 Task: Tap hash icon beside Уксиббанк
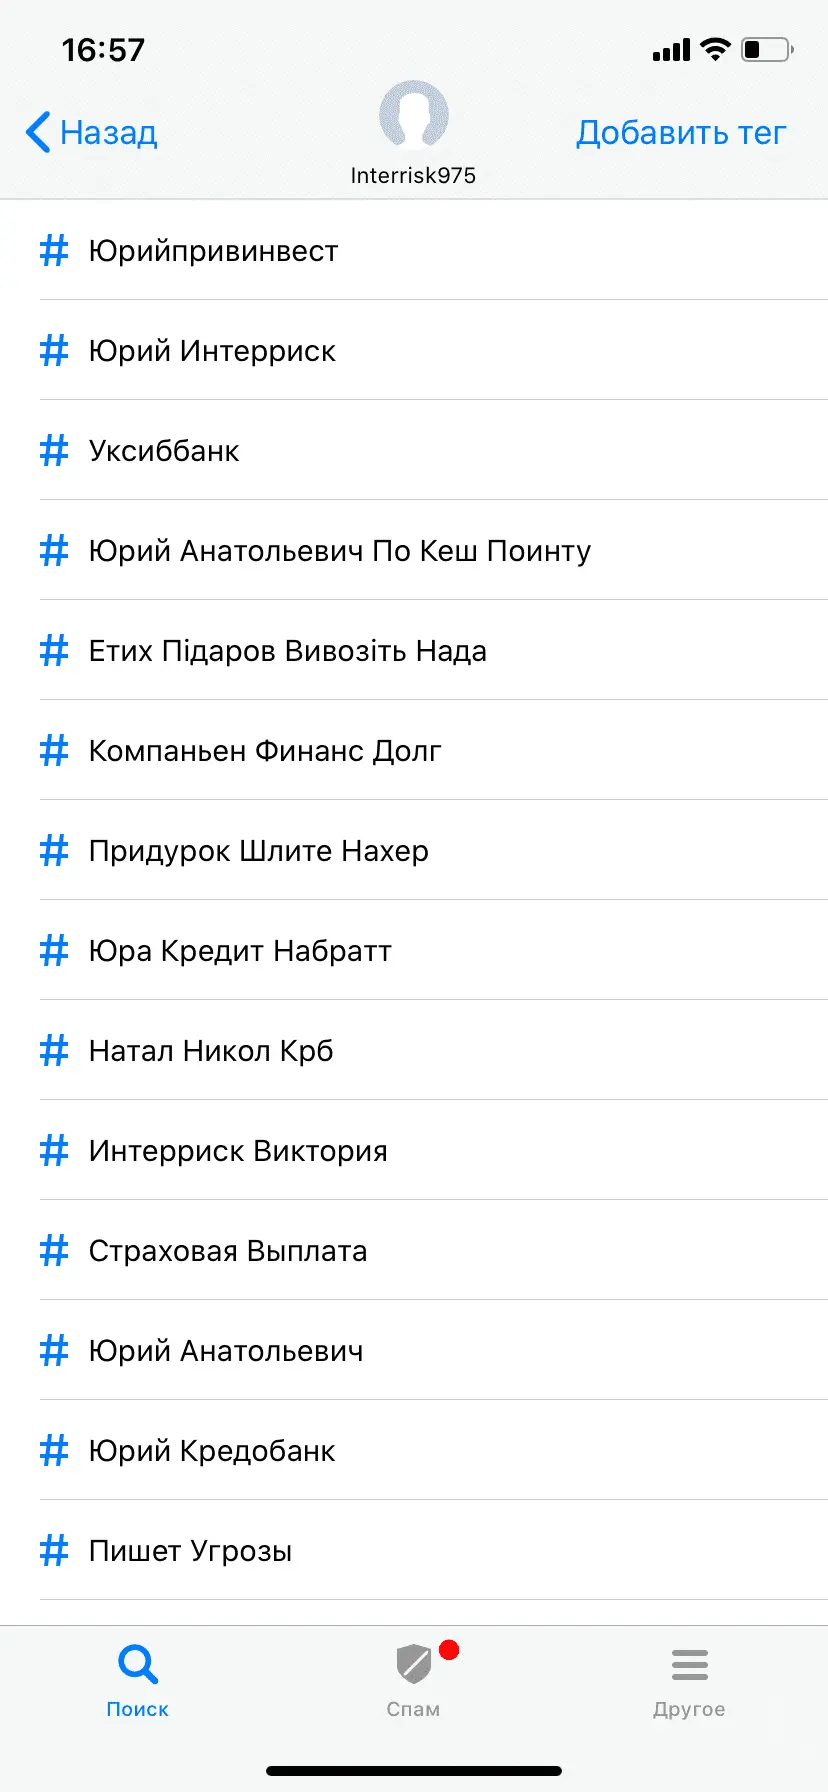point(54,450)
